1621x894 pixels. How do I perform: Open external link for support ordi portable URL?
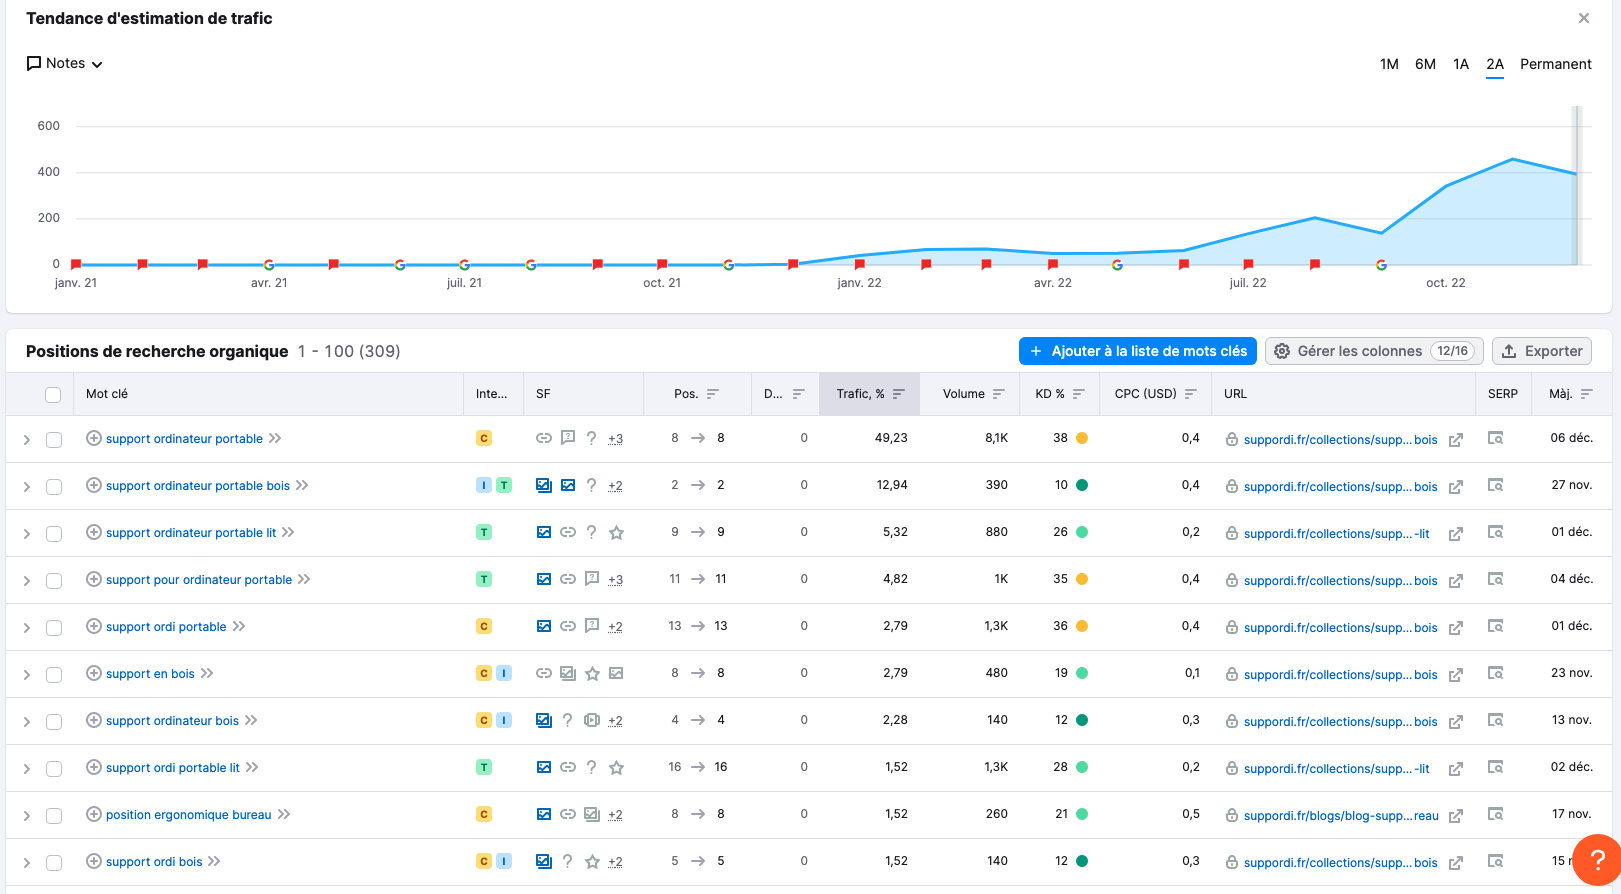click(1456, 628)
